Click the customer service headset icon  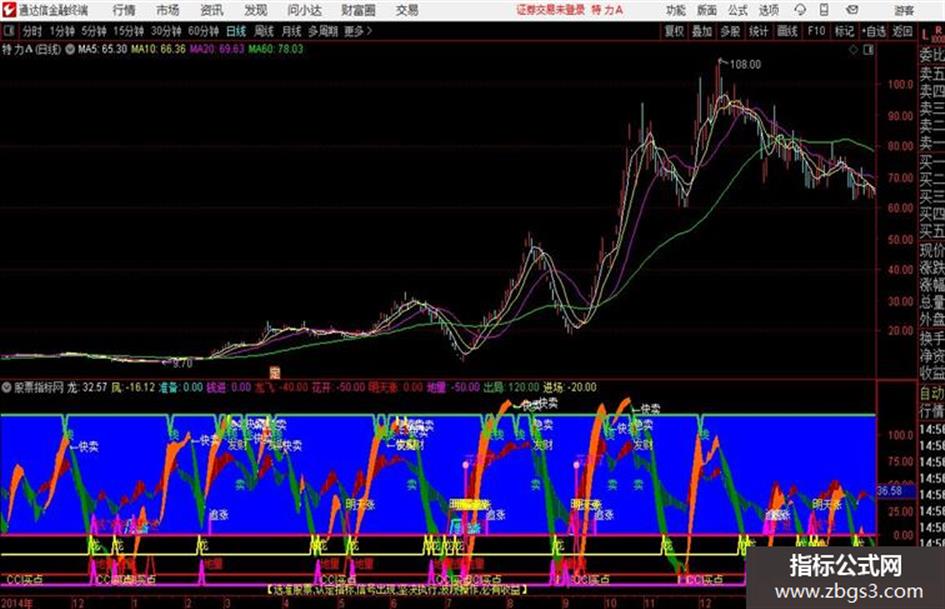click(800, 10)
